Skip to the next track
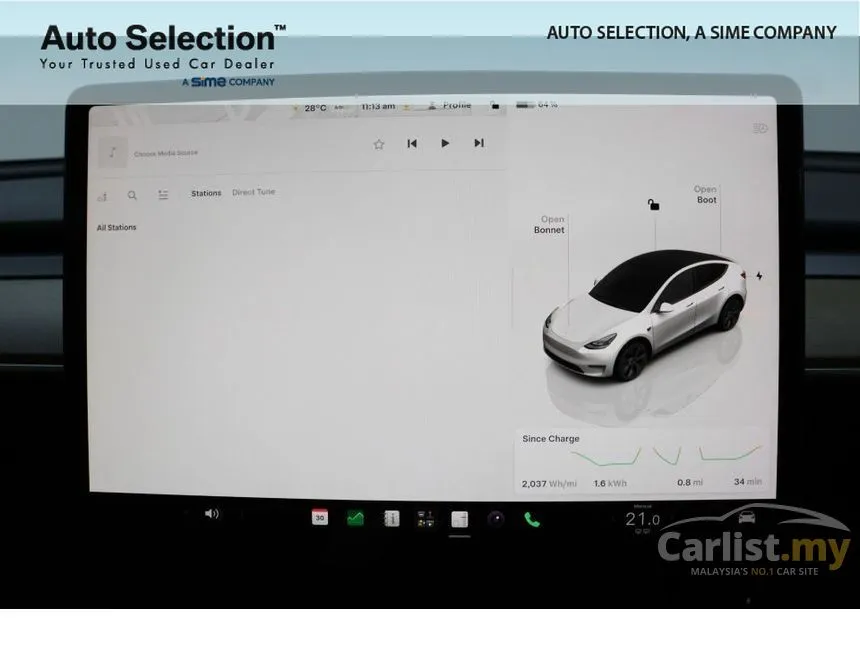The width and height of the screenshot is (860, 645). click(479, 143)
